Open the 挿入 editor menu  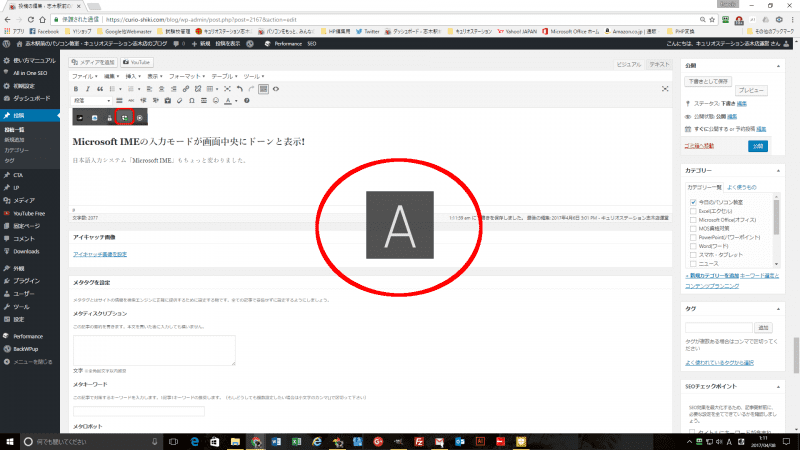pos(133,76)
